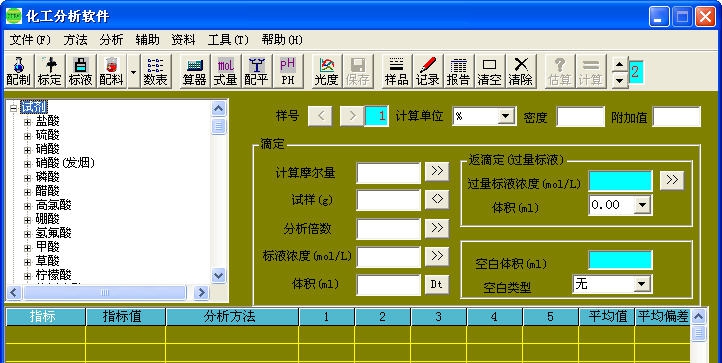Screen dimensions: 722x363
Task: Click the Dt button beside 体积(ml)
Action: coord(437,285)
